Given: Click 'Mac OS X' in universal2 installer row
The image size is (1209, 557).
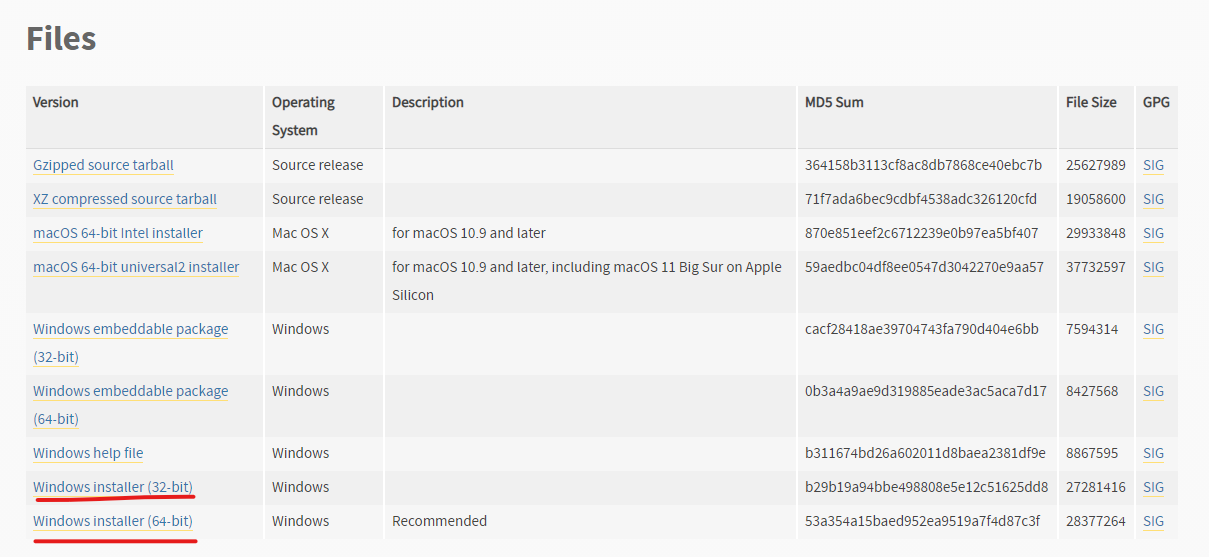Looking at the screenshot, I should [300, 267].
